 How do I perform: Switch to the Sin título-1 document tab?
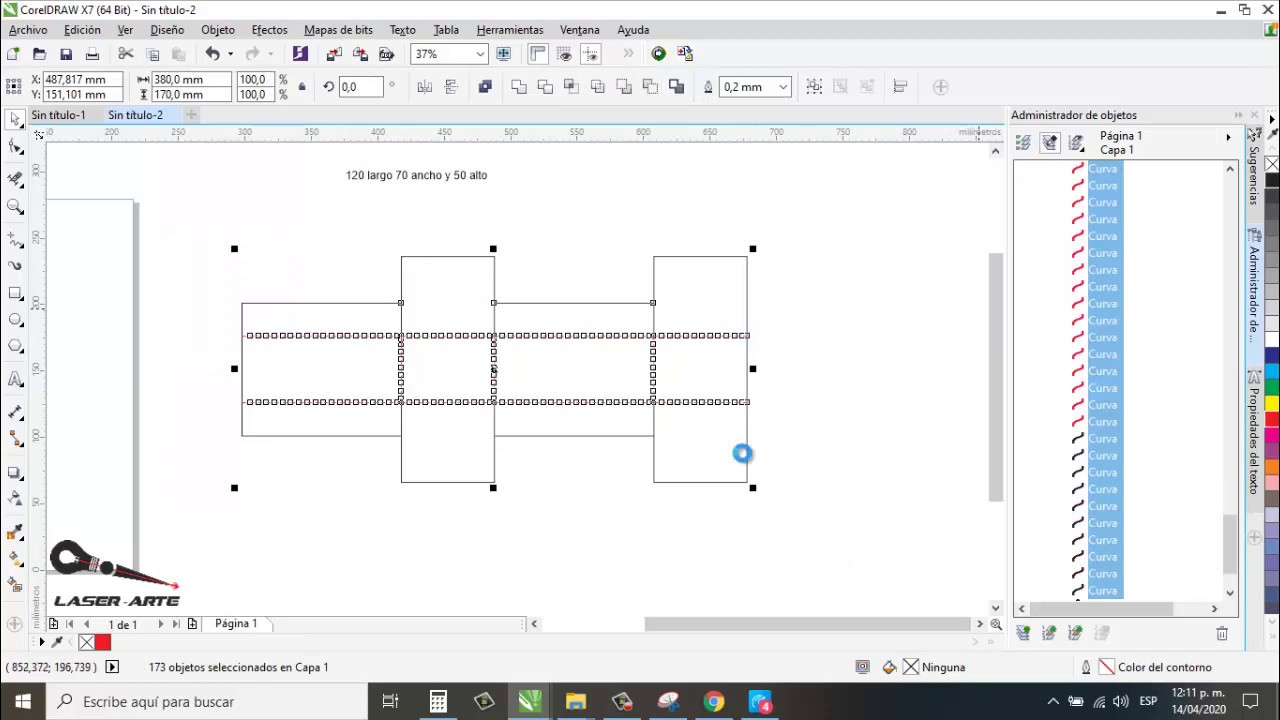click(x=58, y=115)
